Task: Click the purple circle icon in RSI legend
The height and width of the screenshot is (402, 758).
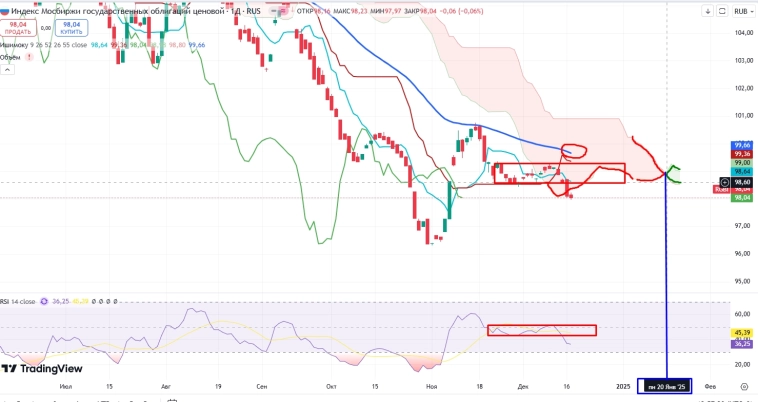Action: coord(44,301)
